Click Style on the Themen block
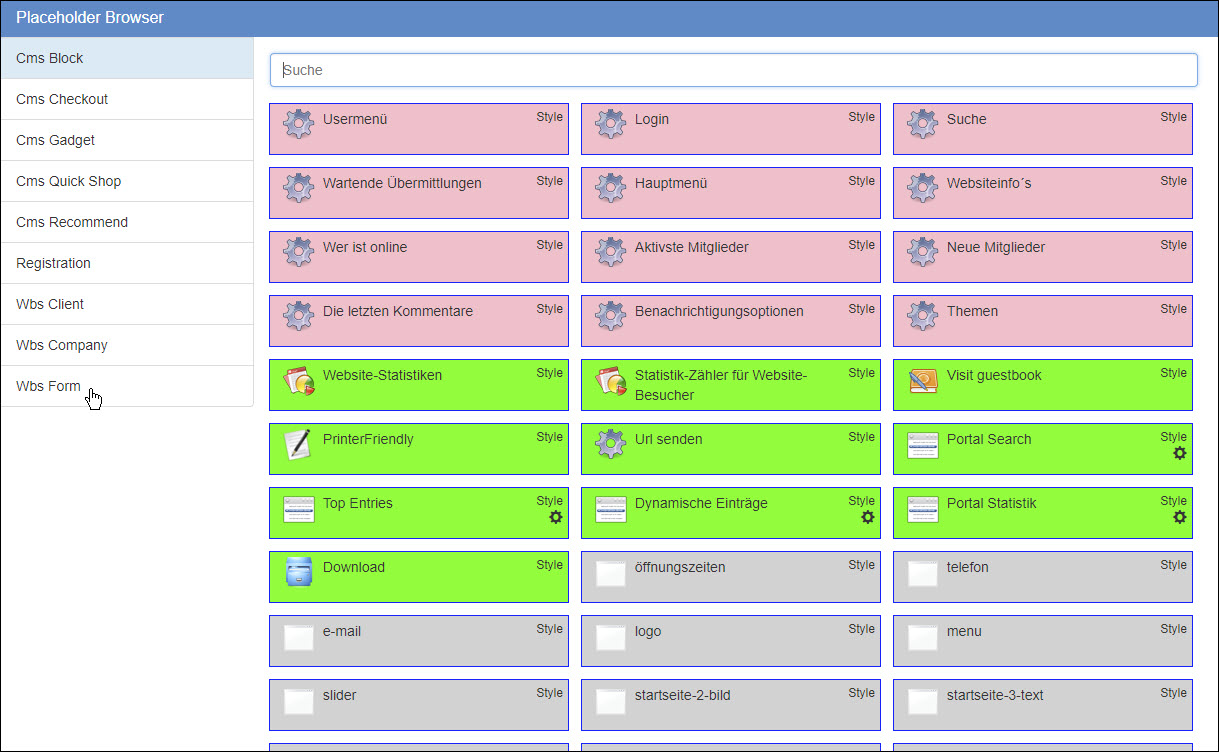The image size is (1219, 752). [1174, 309]
